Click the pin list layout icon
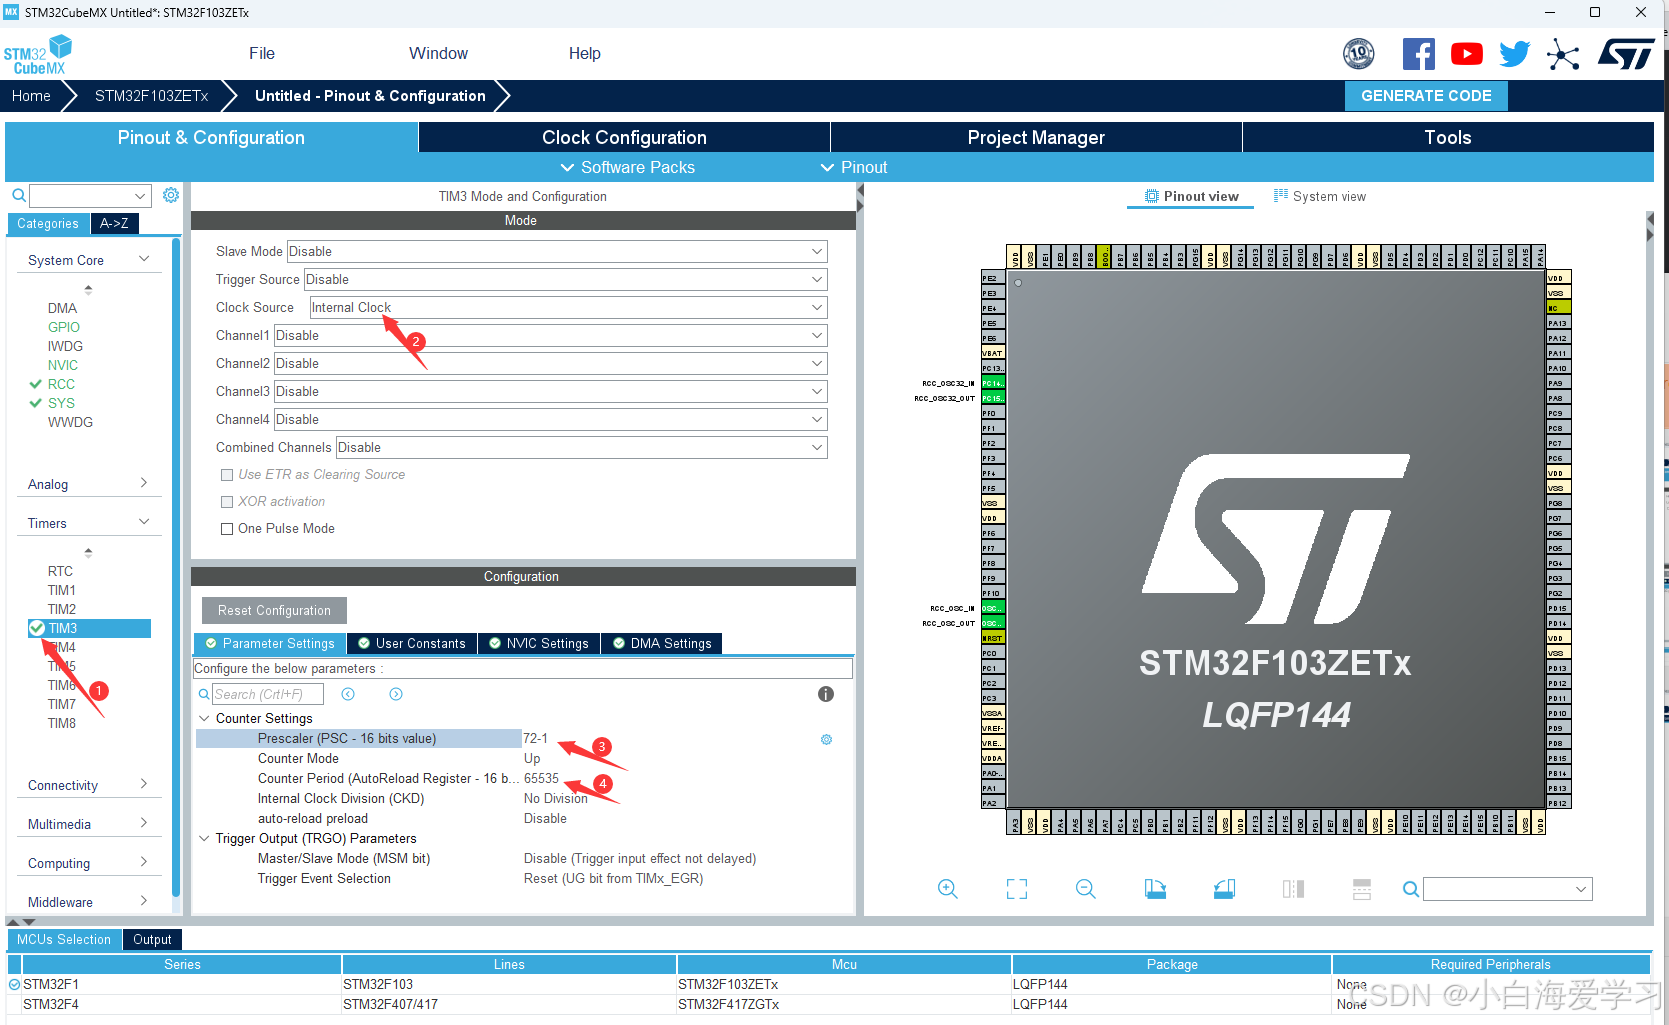The height and width of the screenshot is (1025, 1669). (x=1362, y=889)
